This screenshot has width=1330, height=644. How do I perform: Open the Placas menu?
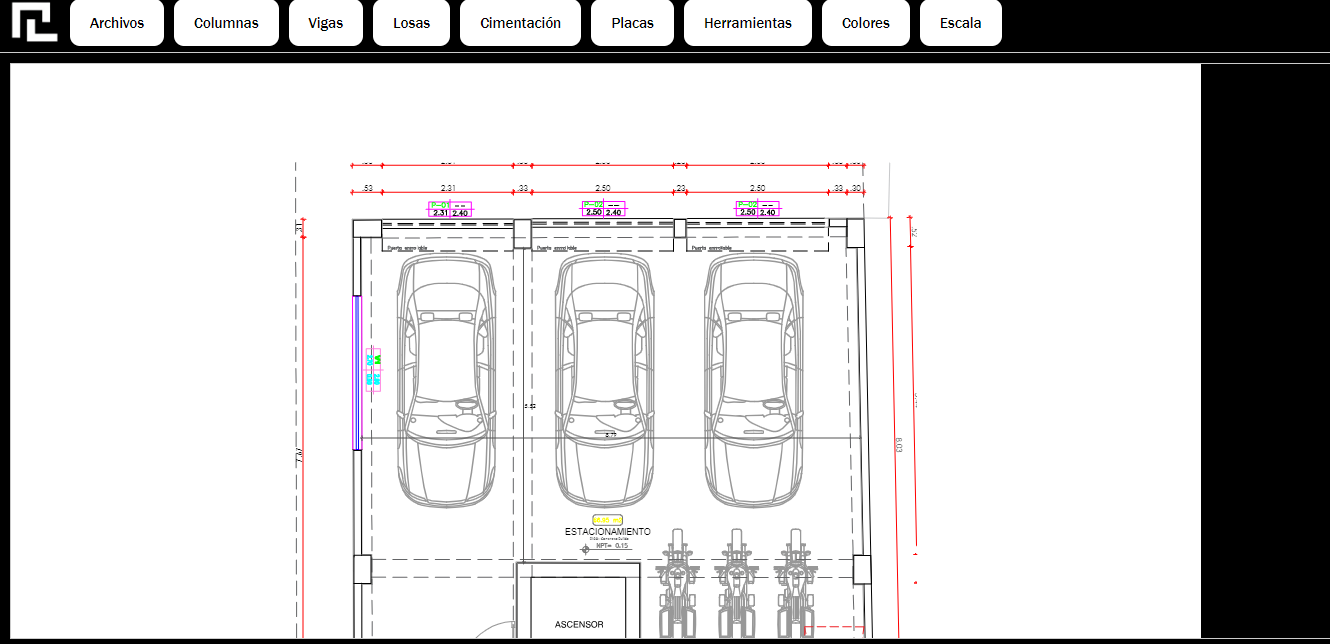click(x=632, y=23)
